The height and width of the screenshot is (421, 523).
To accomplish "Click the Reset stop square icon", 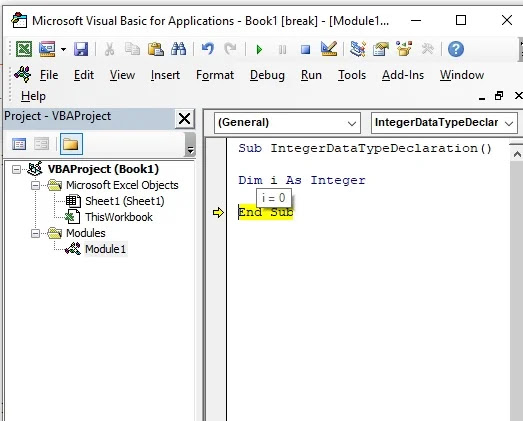I will tap(305, 50).
